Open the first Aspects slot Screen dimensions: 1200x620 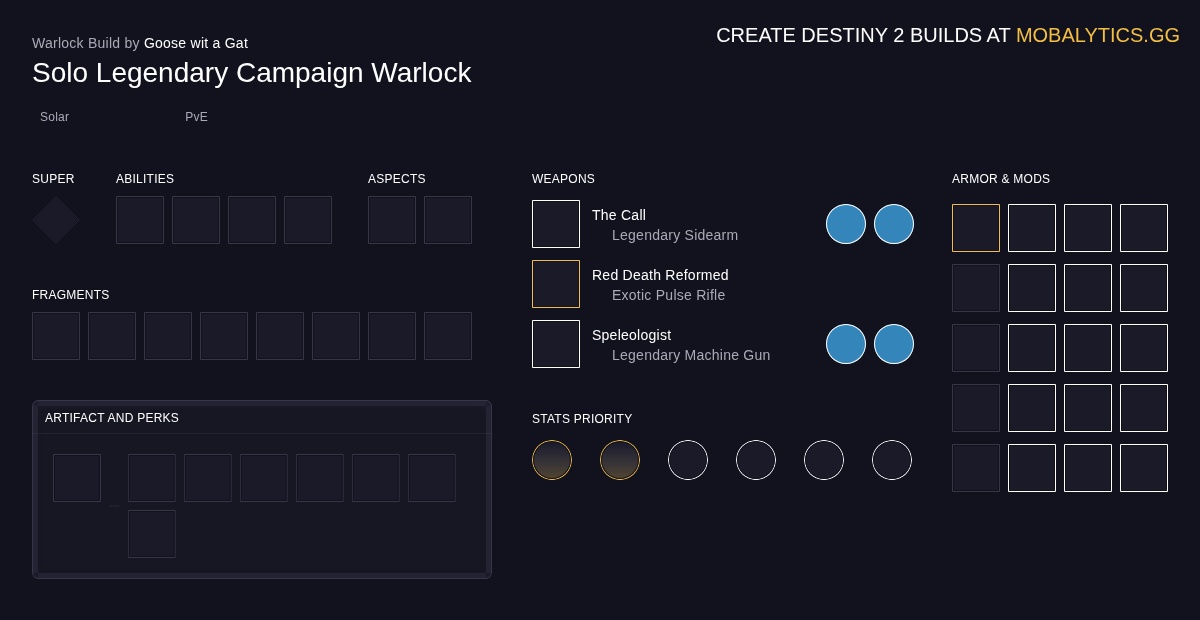point(392,220)
